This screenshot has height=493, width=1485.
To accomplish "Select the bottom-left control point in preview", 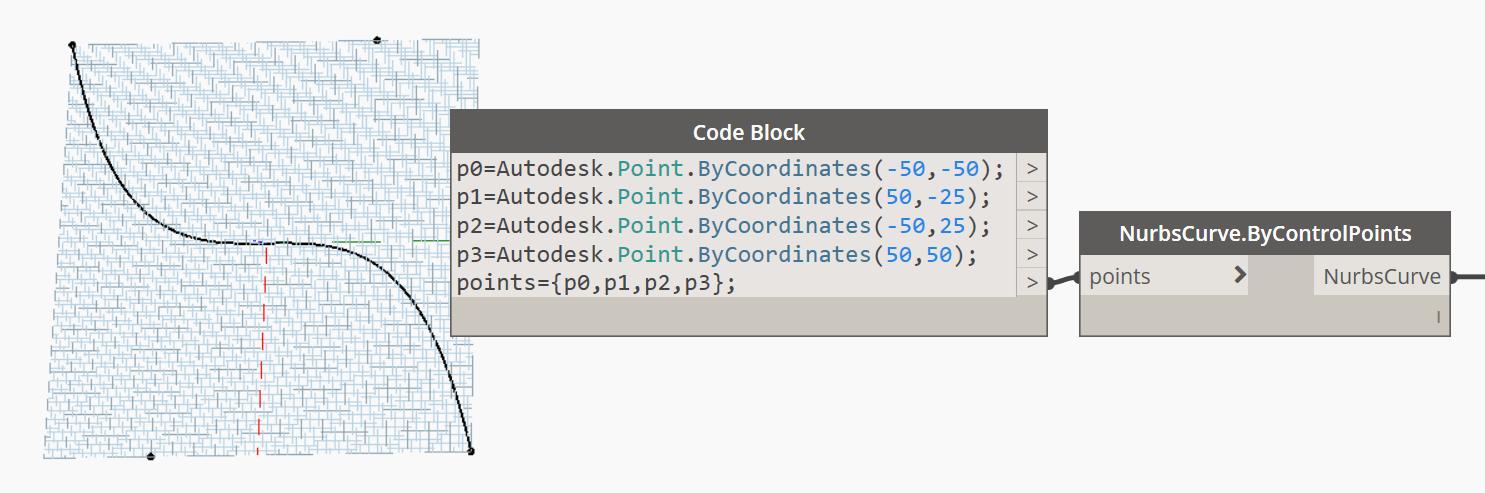I will pyautogui.click(x=151, y=456).
